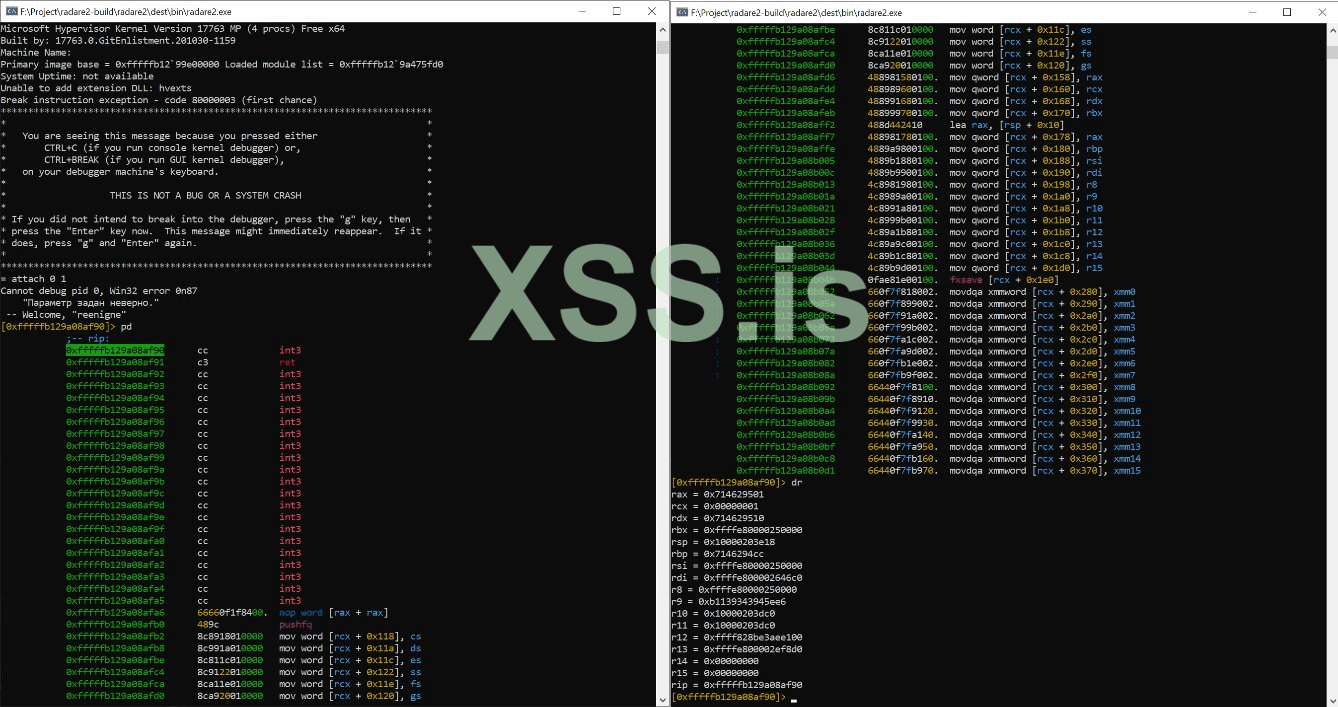The image size is (1338, 707).
Task: Click "Cannot debug pid 0, Win32 error 0n87"
Action: (x=99, y=291)
